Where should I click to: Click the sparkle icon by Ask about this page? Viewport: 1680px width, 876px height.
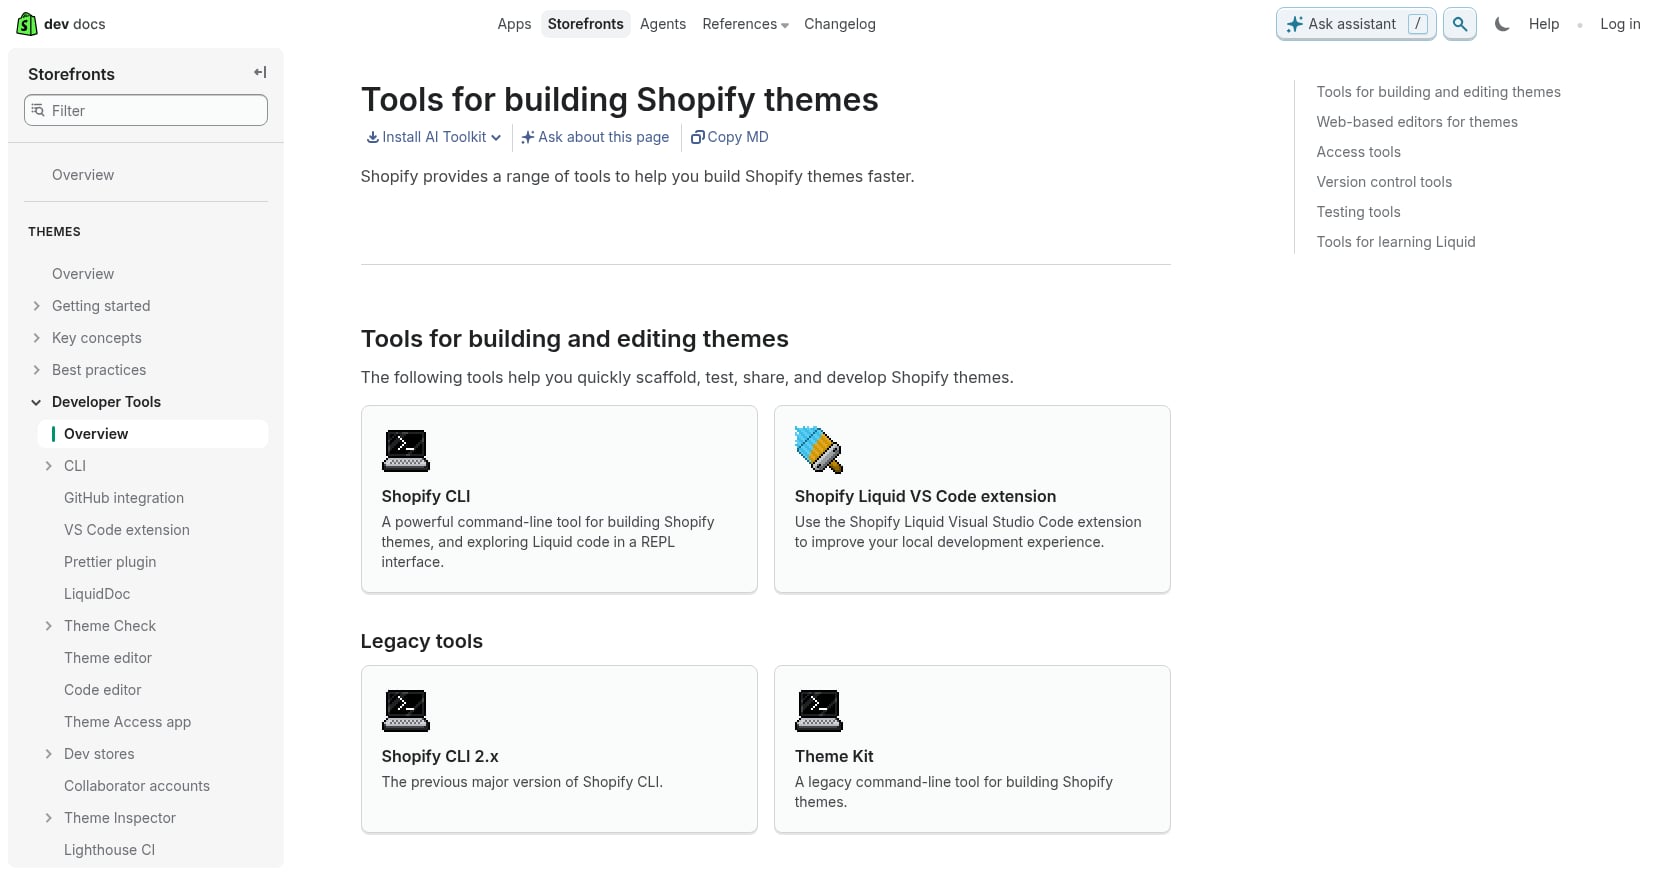coord(528,137)
